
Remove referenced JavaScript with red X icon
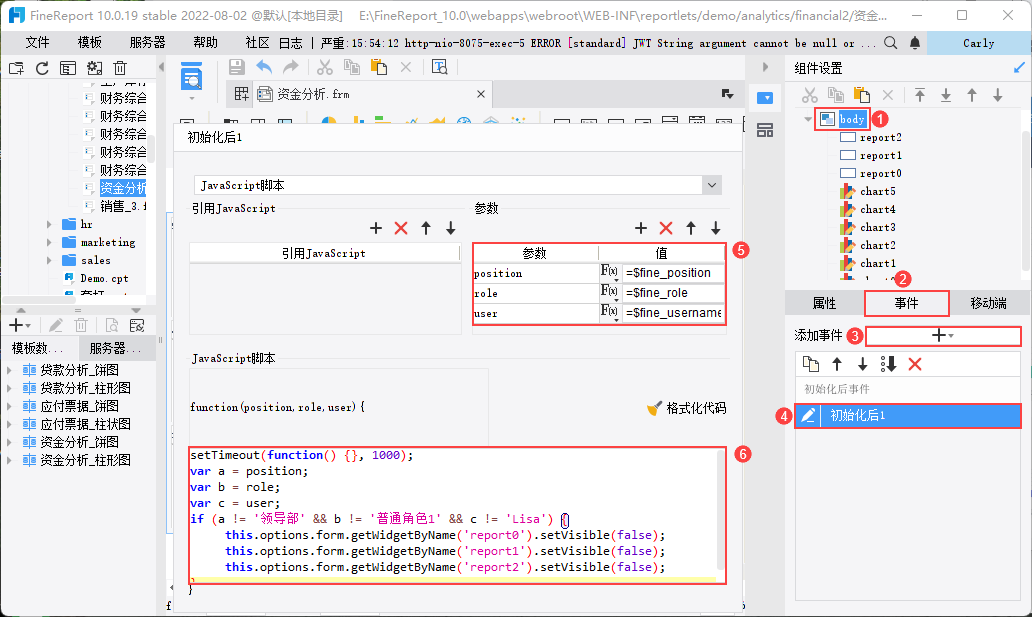tap(401, 228)
